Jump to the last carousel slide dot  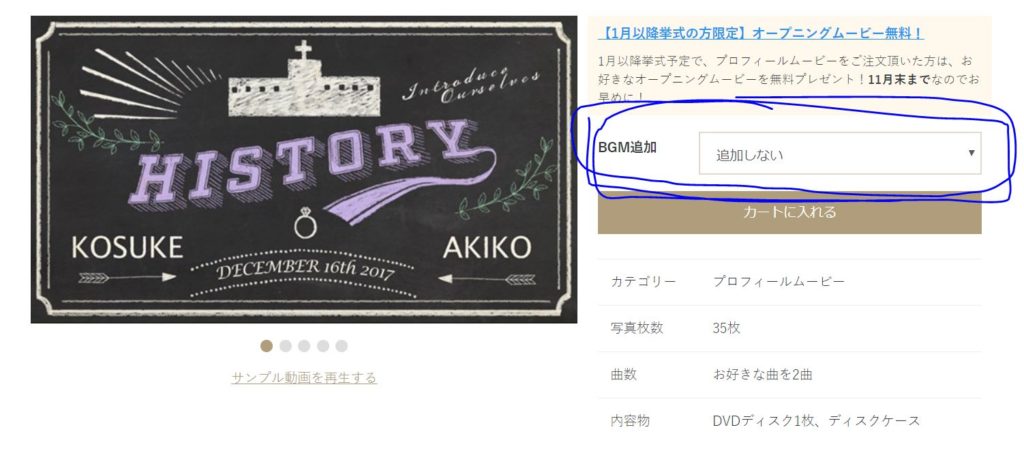click(x=342, y=346)
